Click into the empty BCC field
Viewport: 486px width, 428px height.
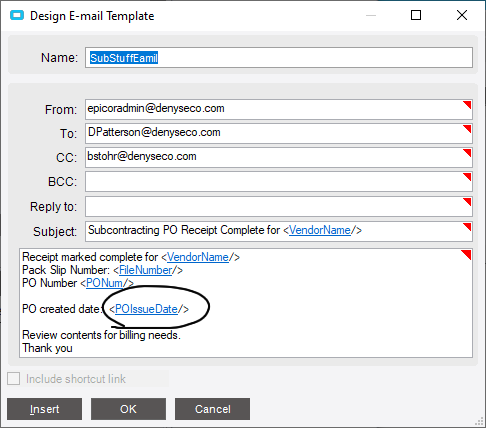(279, 181)
